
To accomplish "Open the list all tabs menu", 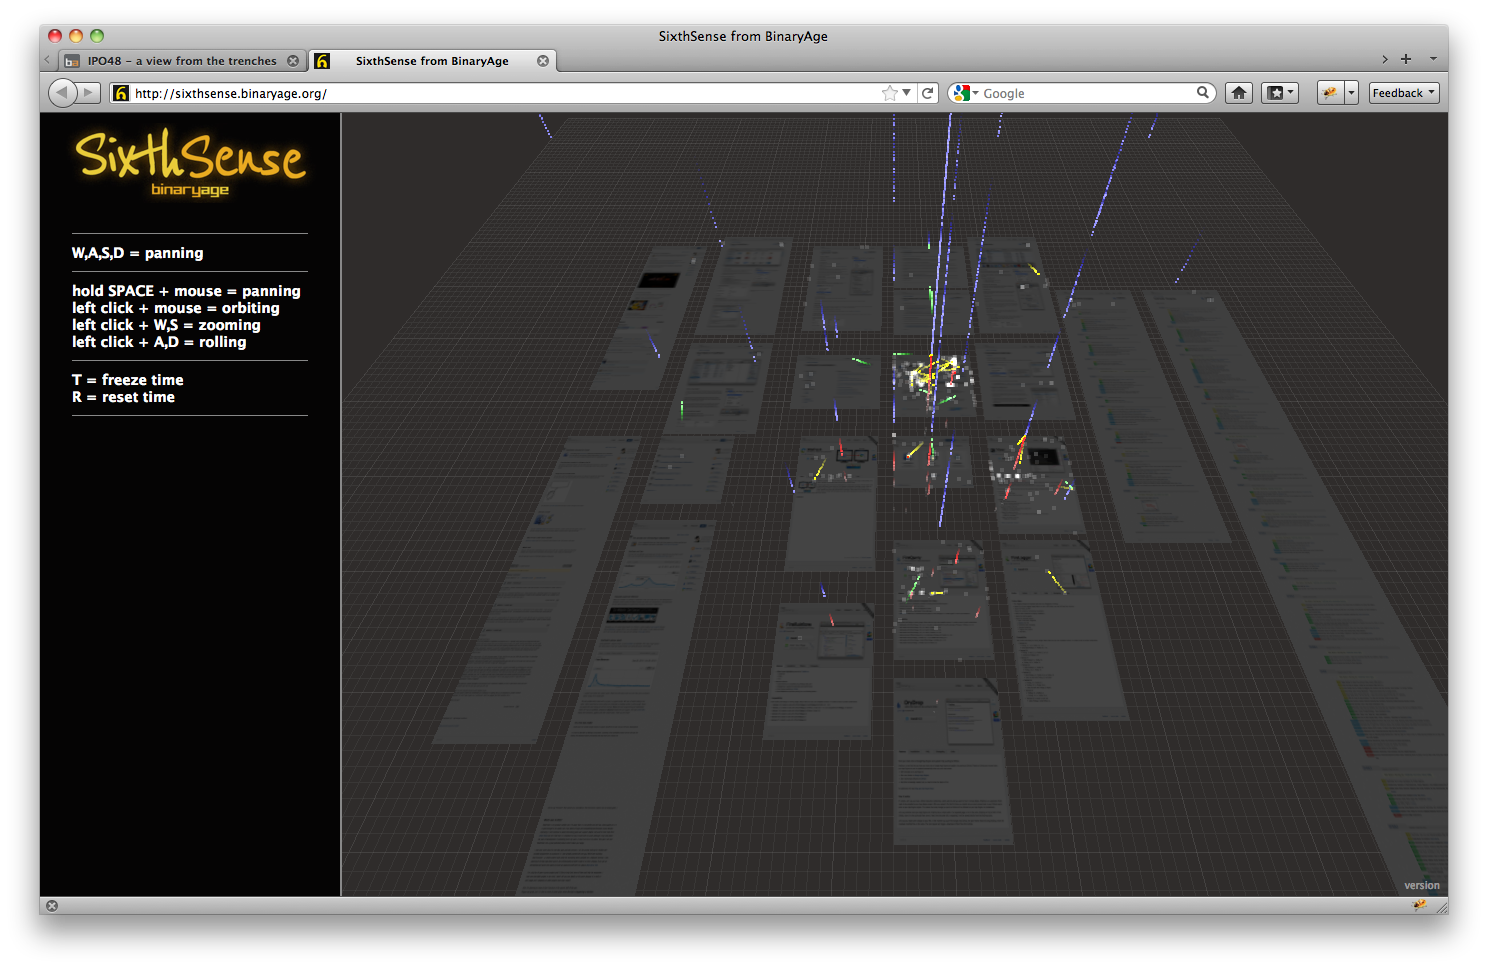I will (x=1433, y=59).
